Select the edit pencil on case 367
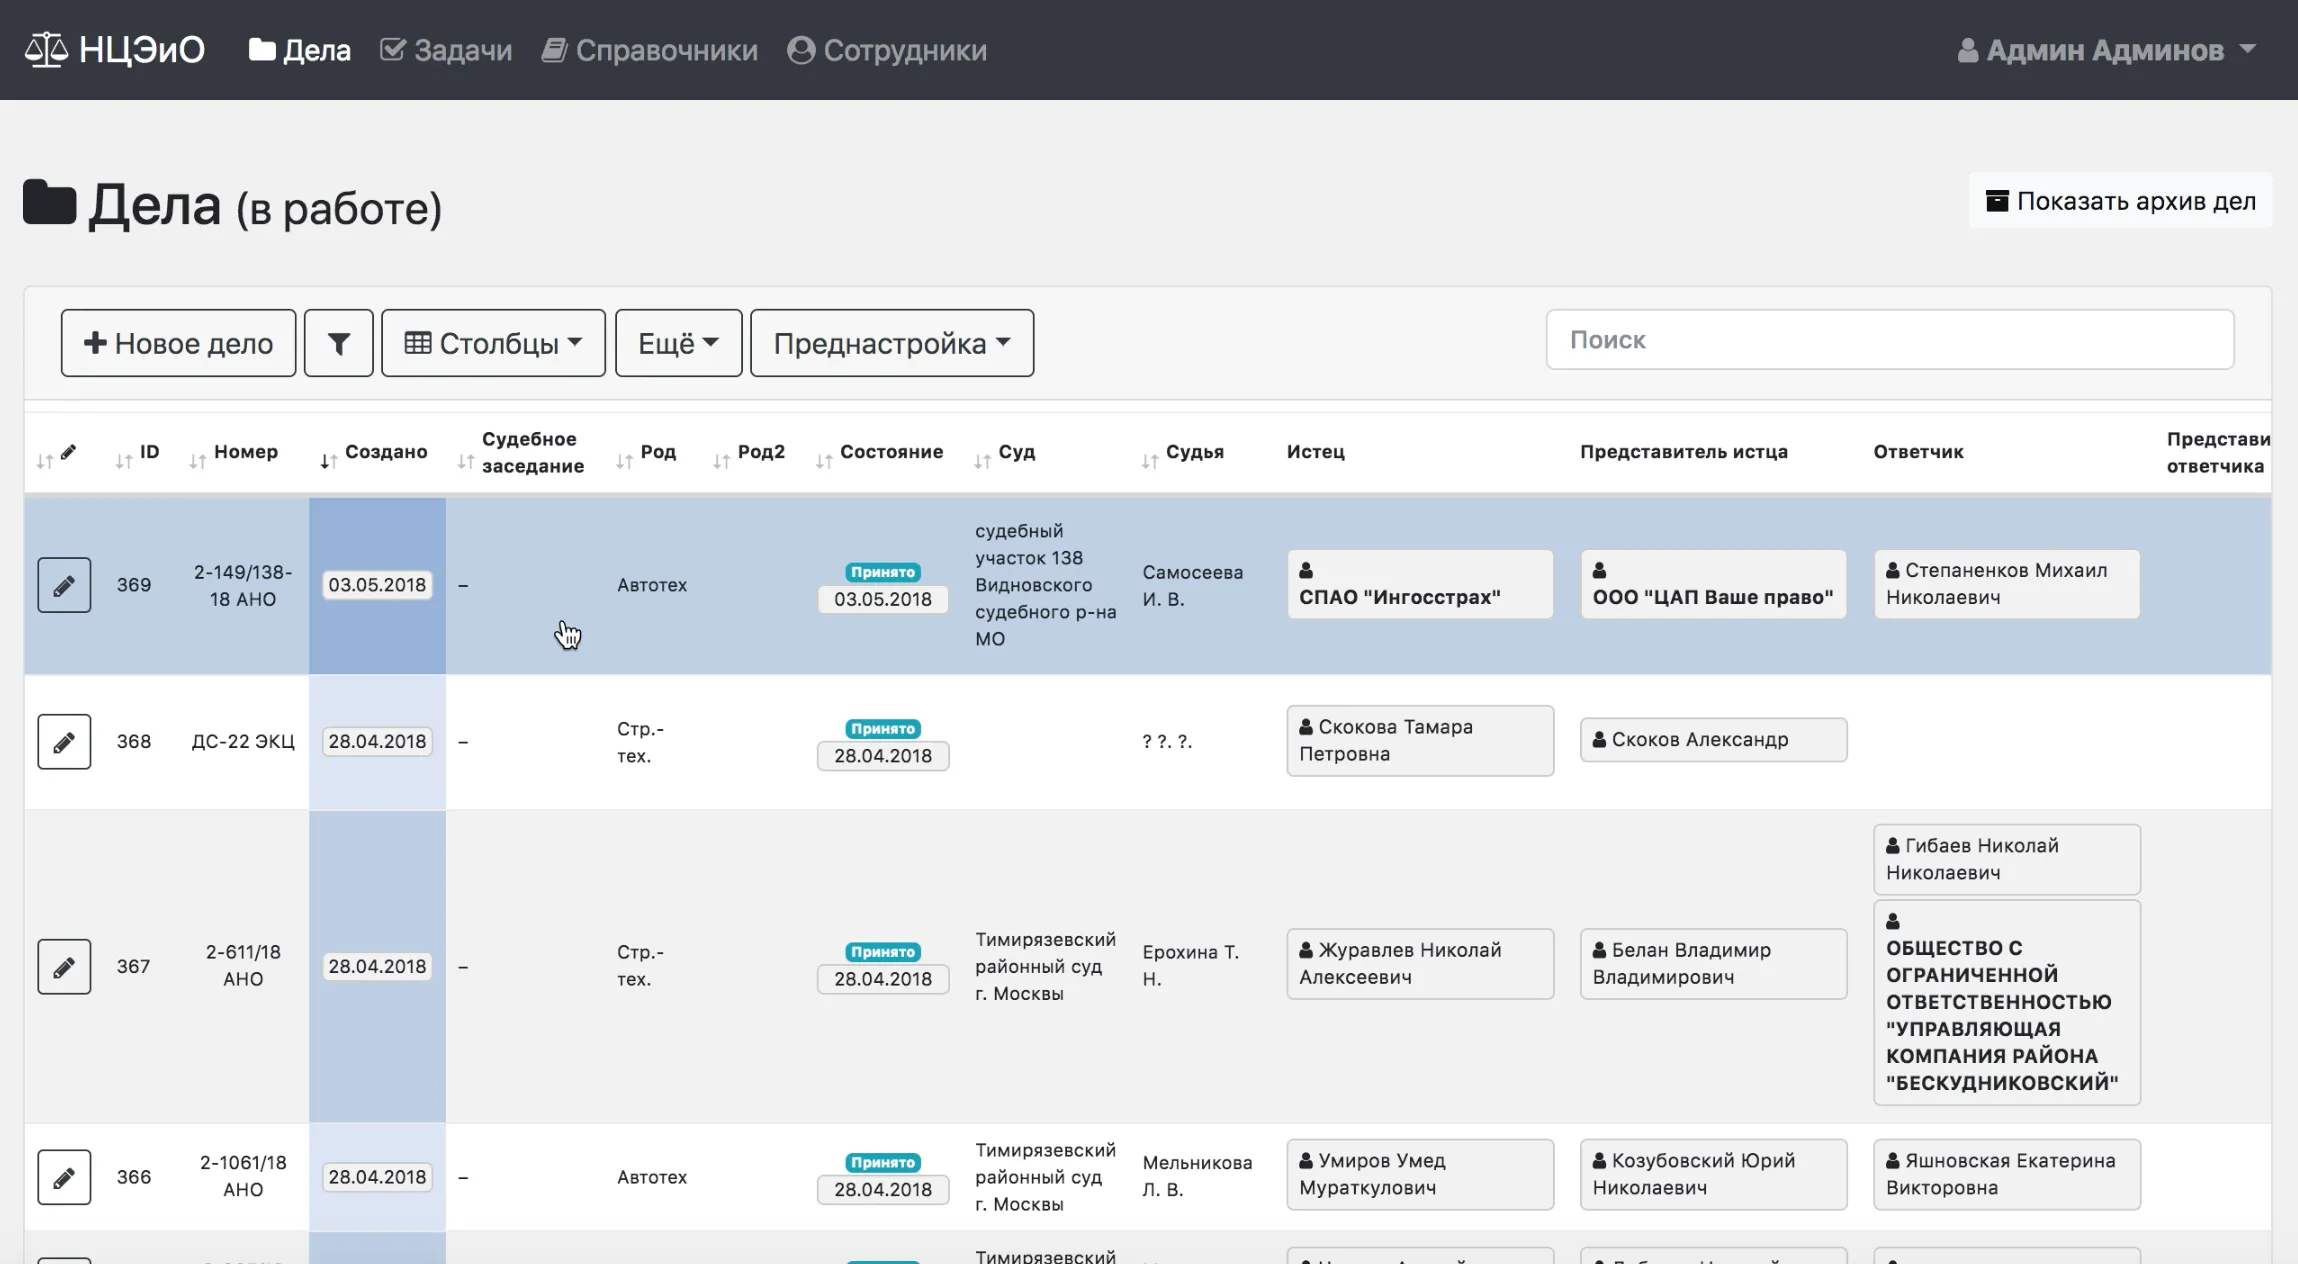This screenshot has width=2298, height=1264. 63,966
